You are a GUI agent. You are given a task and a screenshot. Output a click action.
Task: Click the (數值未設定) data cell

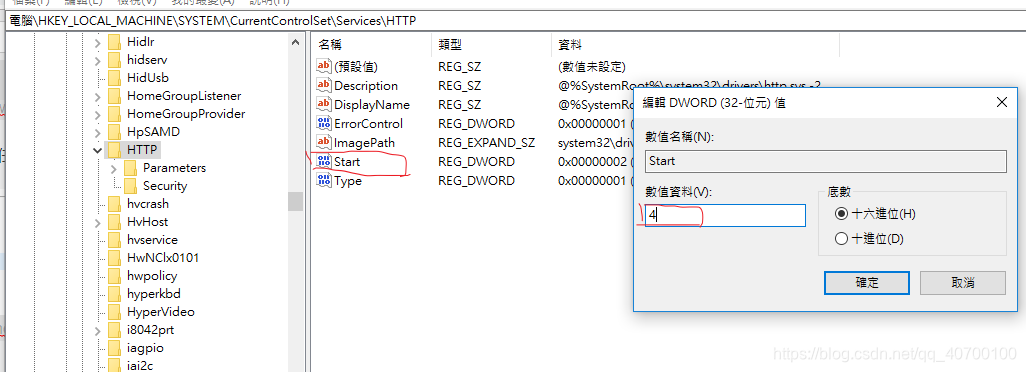click(x=592, y=67)
